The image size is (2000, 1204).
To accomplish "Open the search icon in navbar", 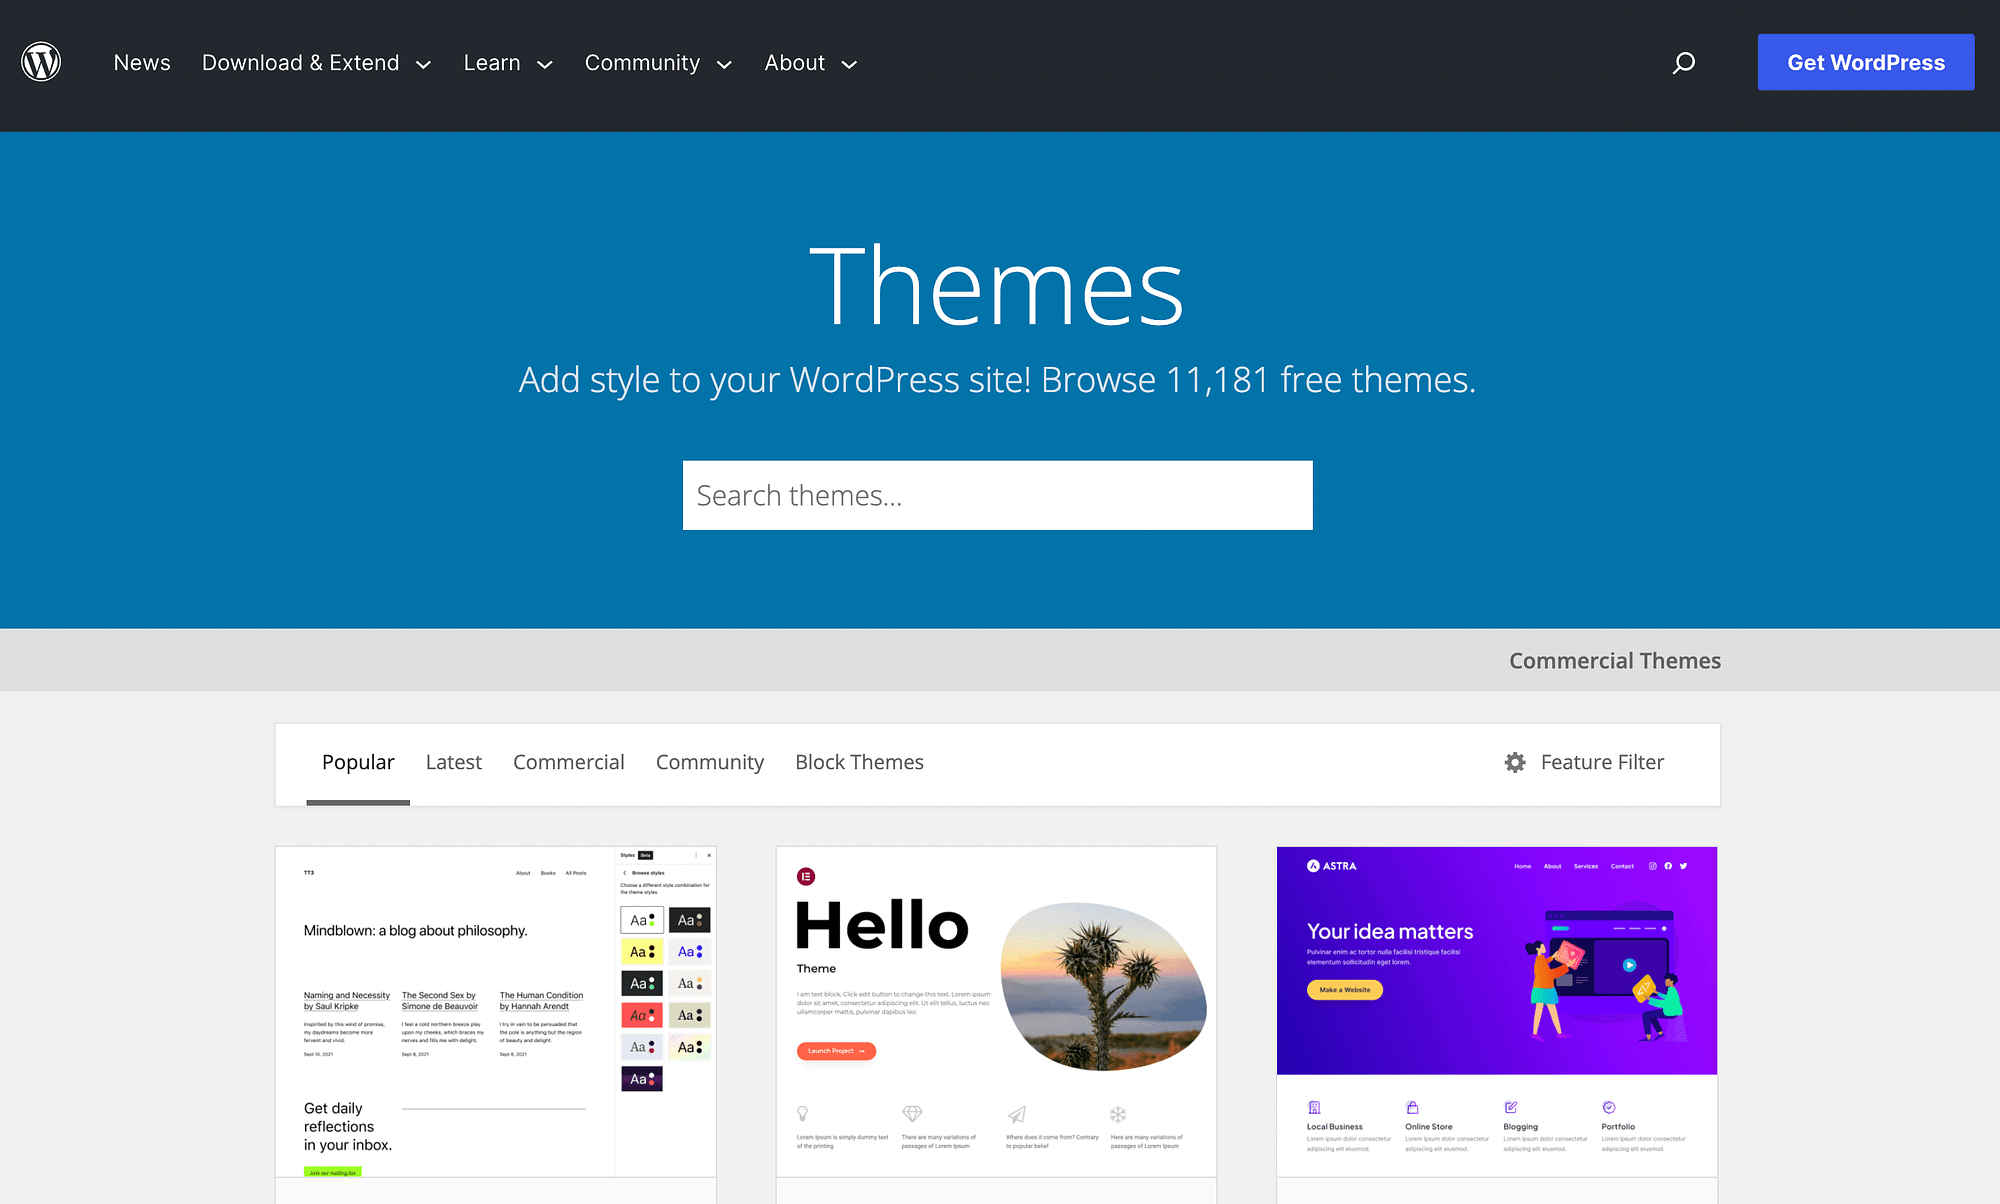I will (x=1684, y=63).
